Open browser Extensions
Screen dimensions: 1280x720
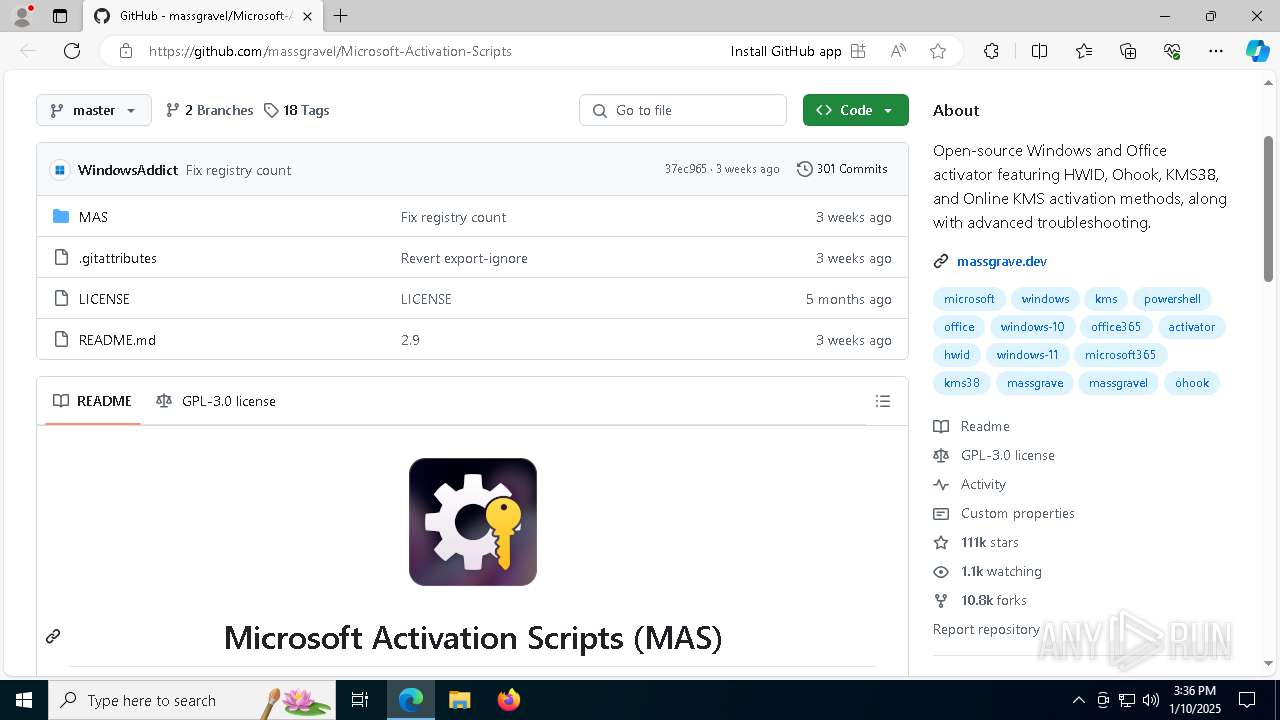tap(991, 51)
